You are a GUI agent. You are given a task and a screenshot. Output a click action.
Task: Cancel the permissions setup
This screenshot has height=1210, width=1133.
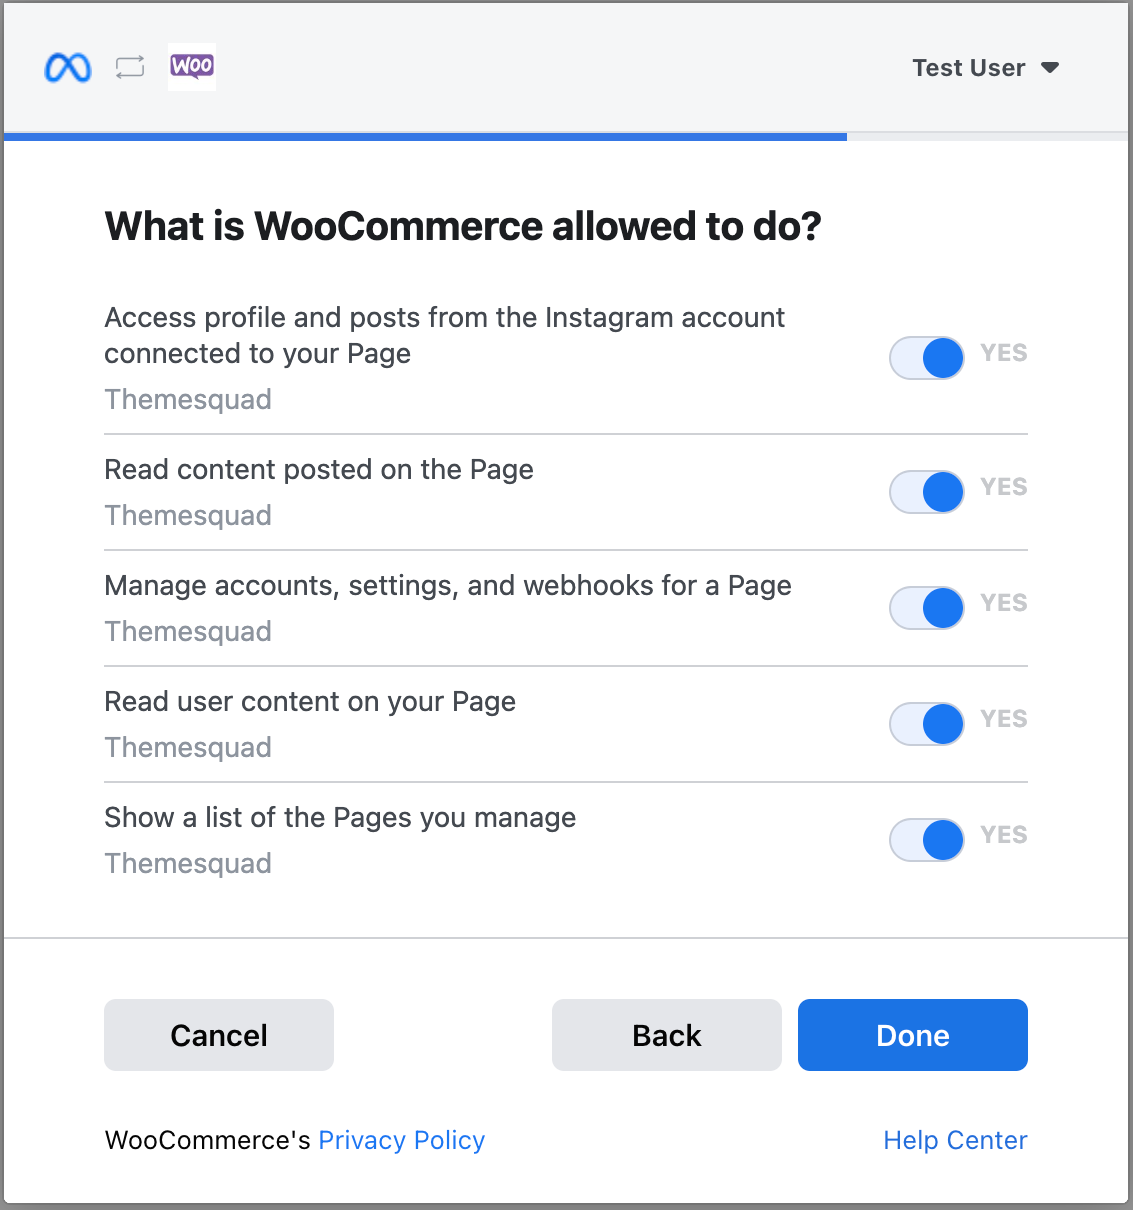[x=218, y=1035]
